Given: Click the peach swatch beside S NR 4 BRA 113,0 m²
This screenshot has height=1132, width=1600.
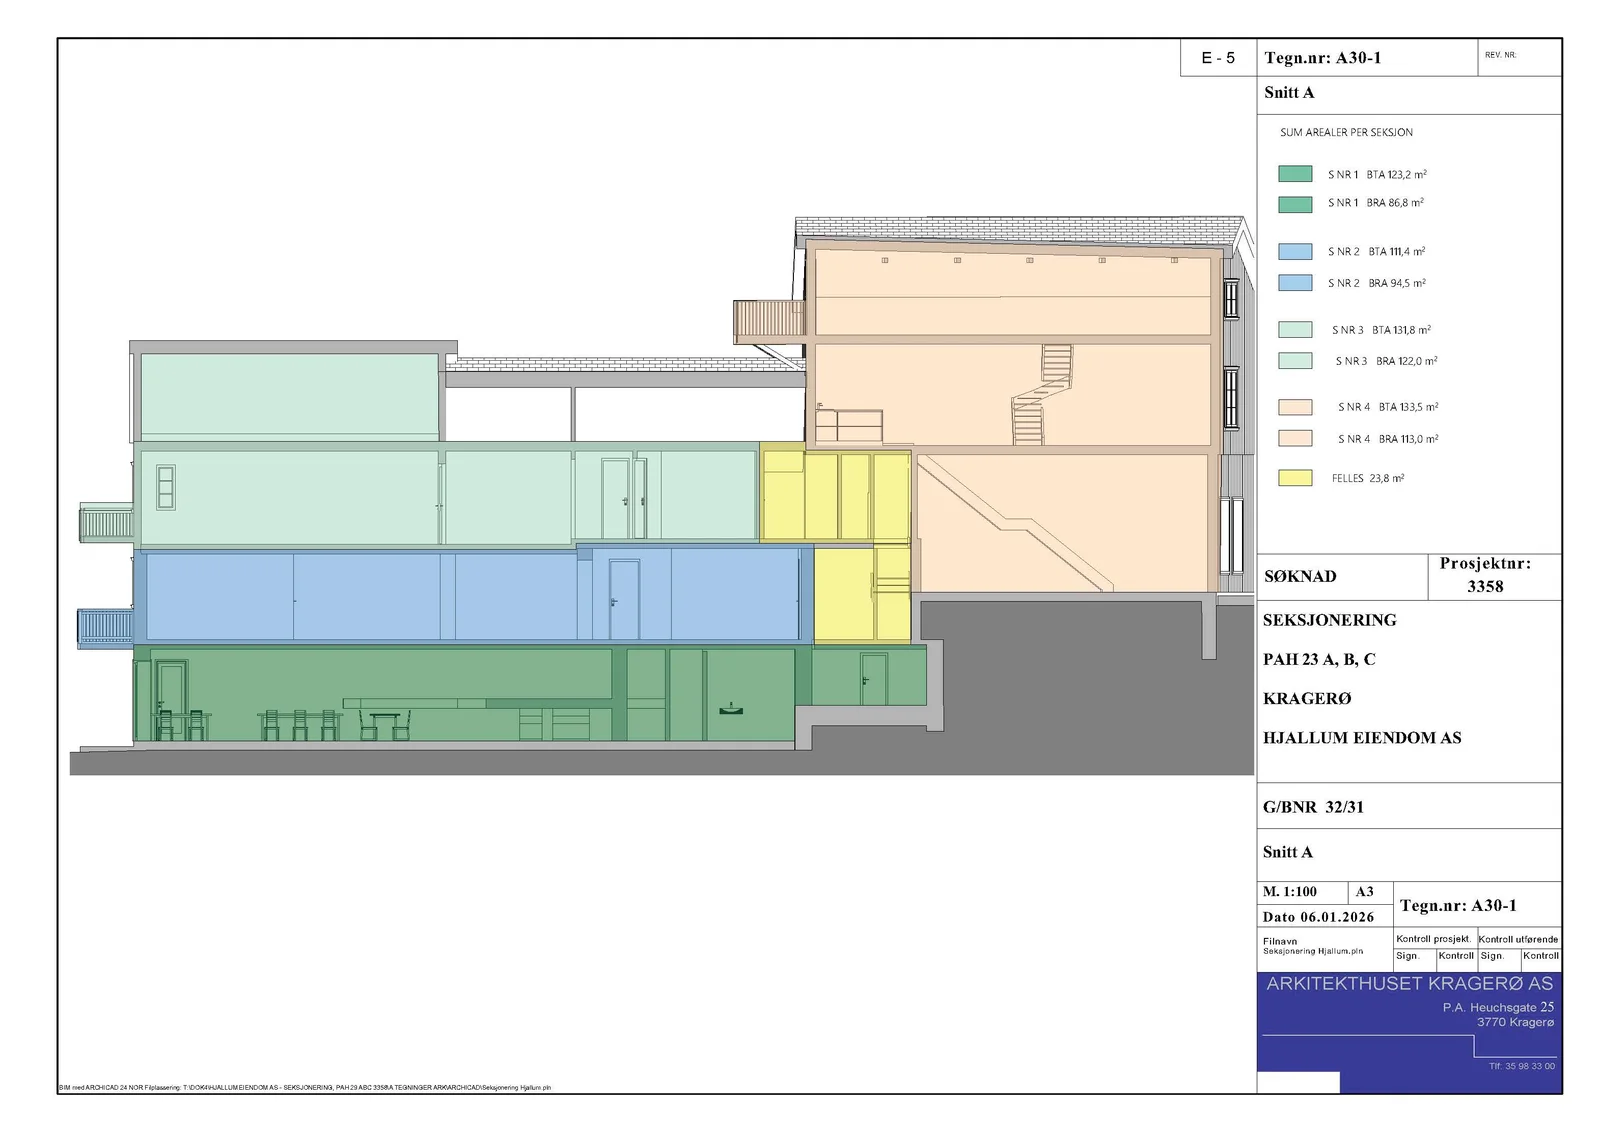Looking at the screenshot, I should [x=1295, y=438].
